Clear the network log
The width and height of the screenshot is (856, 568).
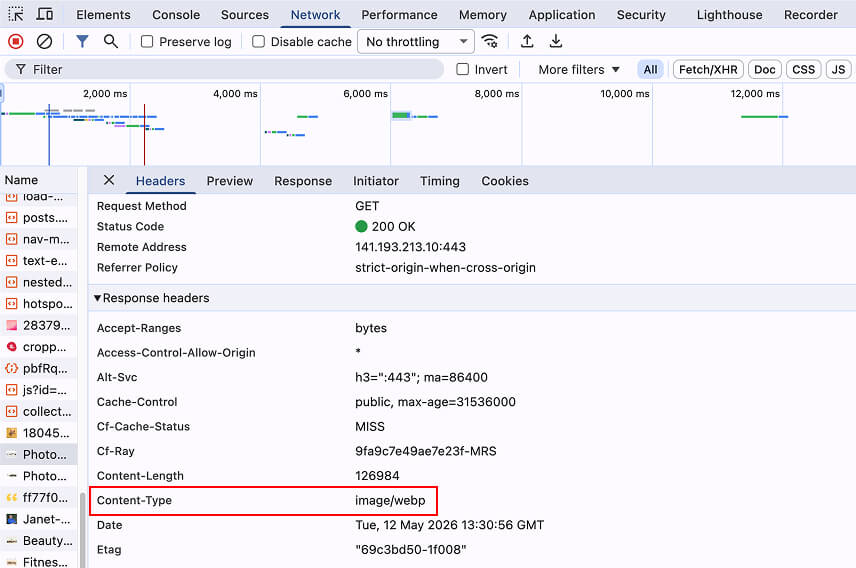pos(44,42)
